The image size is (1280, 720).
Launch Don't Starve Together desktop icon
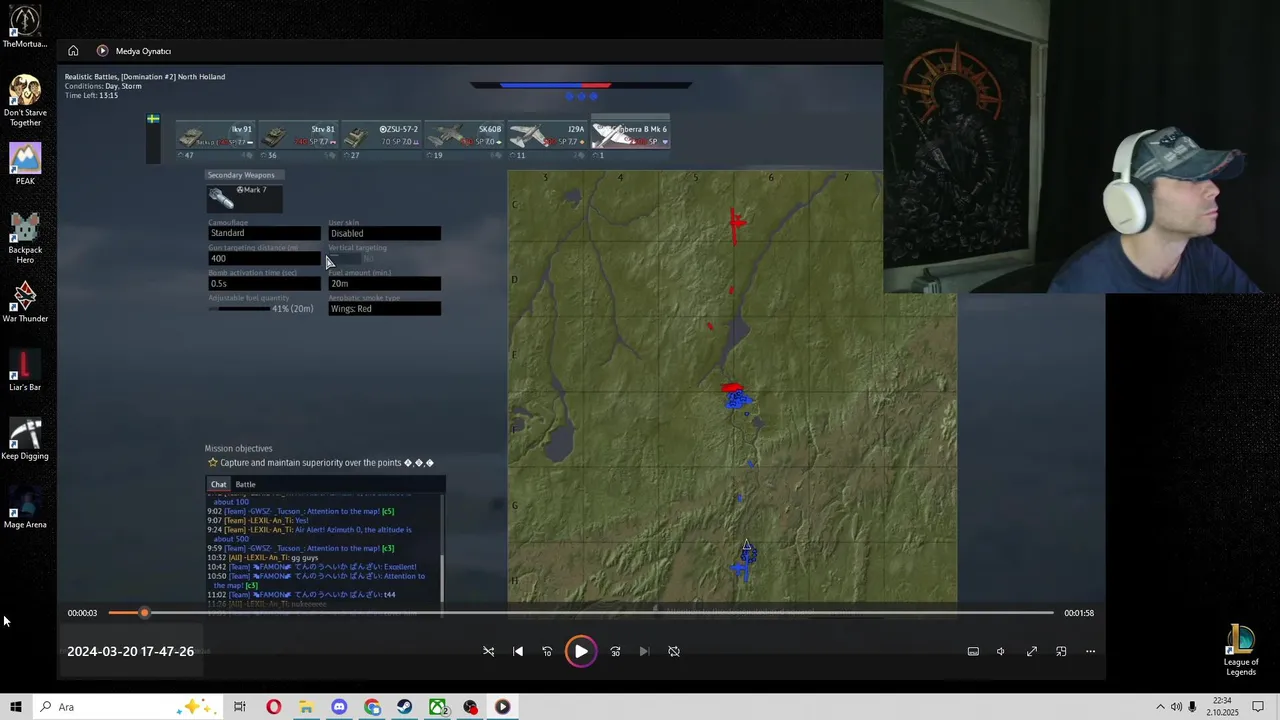coord(25,100)
